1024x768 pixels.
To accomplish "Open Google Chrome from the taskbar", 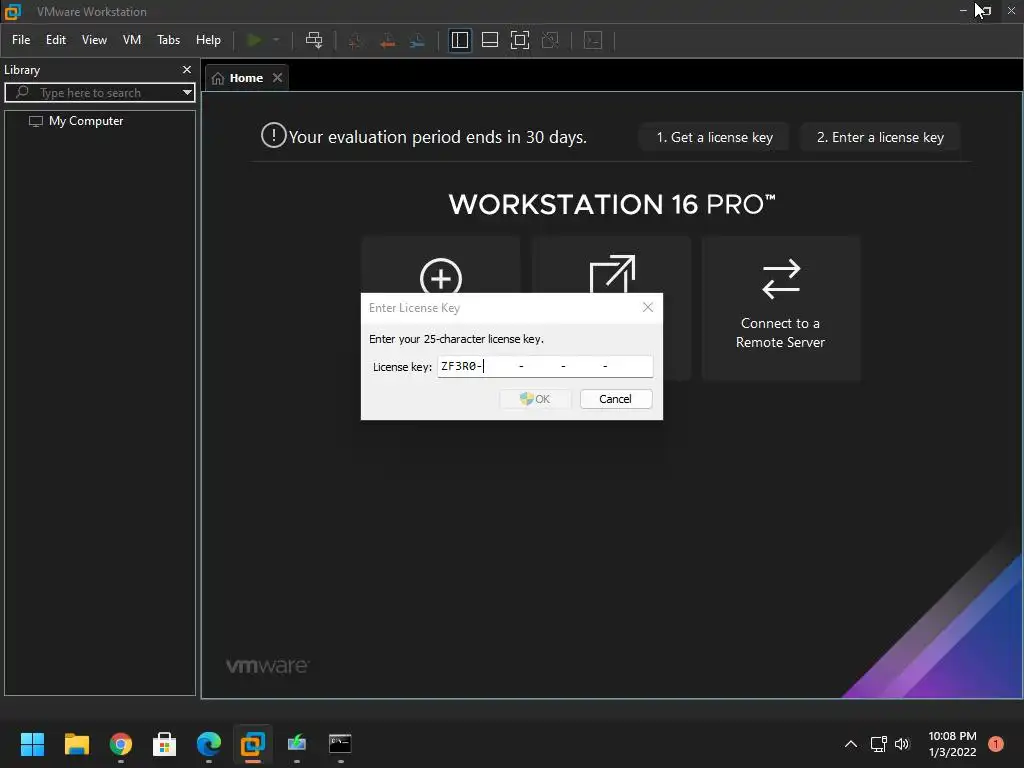I will tap(121, 744).
